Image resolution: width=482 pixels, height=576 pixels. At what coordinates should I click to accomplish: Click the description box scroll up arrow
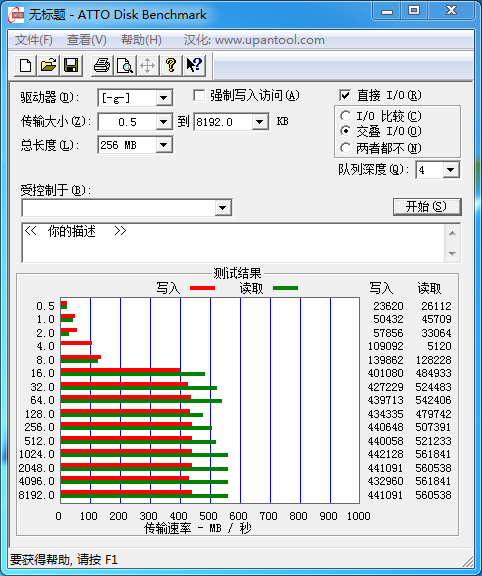[x=453, y=233]
